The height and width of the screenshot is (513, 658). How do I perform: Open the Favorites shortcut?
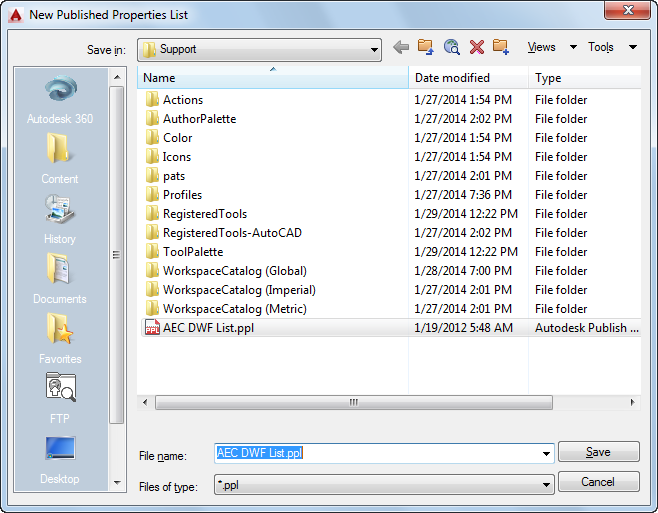click(60, 339)
